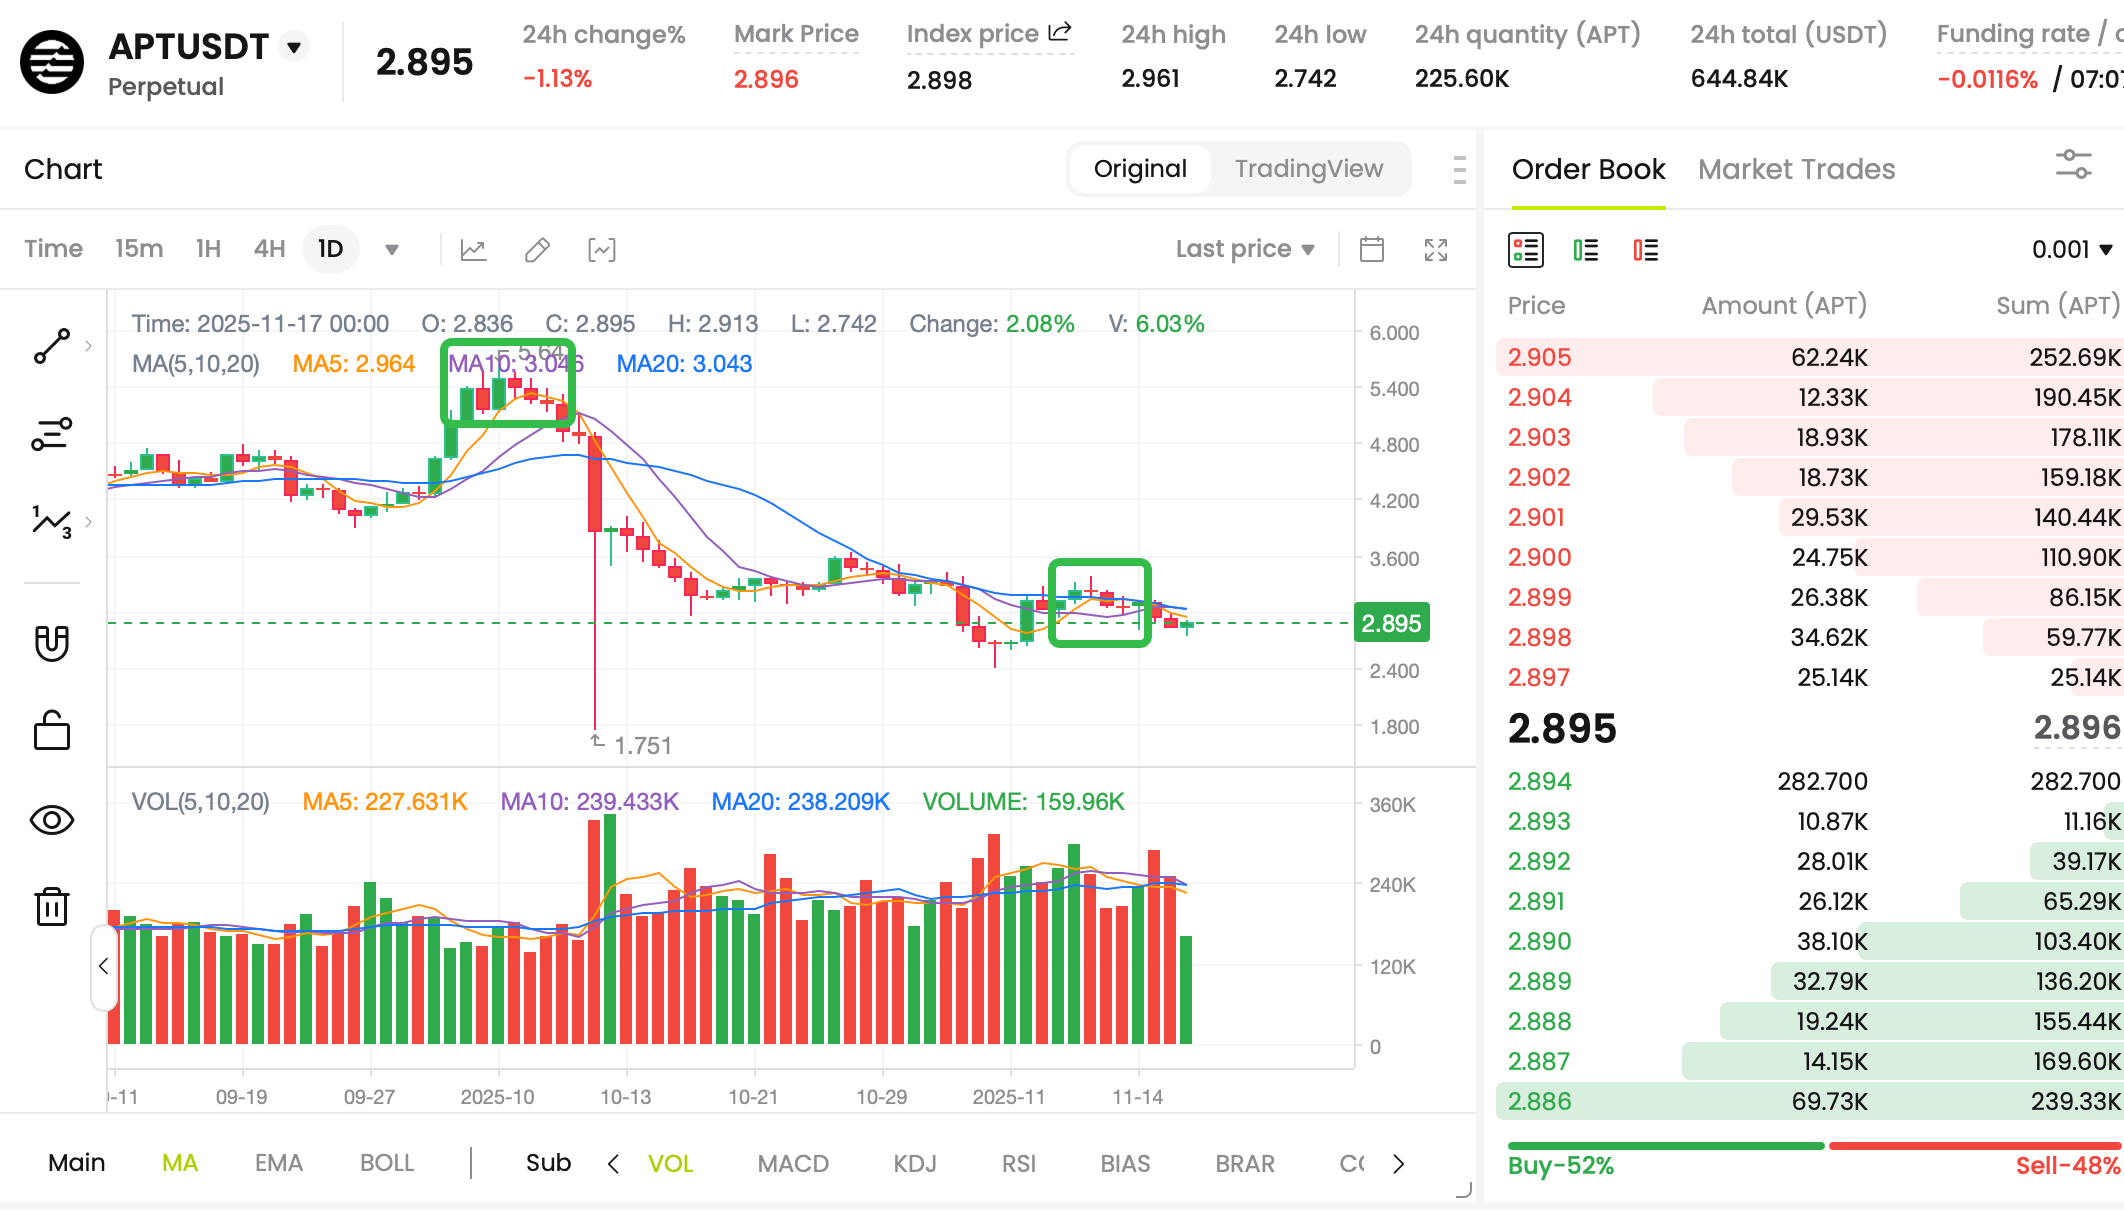Screen dimensions: 2124x1218
Task: Switch to the Market Trades tab
Action: pos(1796,170)
